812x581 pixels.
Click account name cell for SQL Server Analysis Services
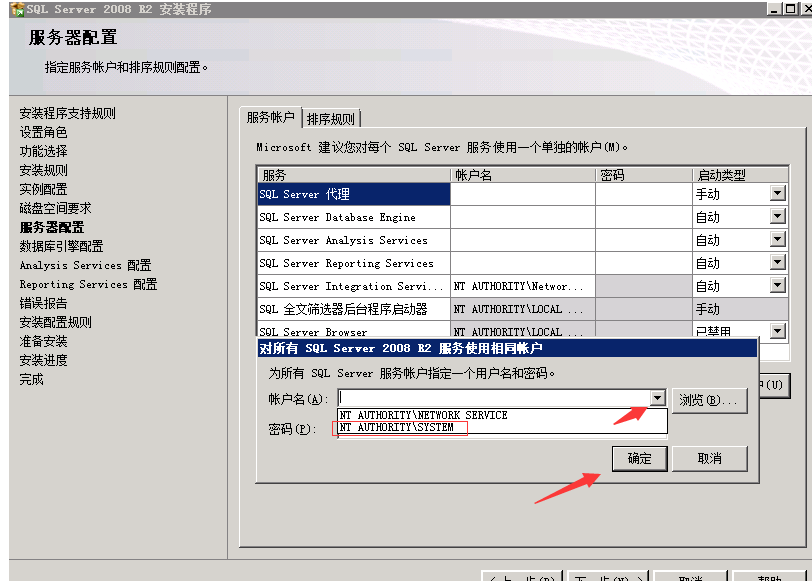coord(523,240)
